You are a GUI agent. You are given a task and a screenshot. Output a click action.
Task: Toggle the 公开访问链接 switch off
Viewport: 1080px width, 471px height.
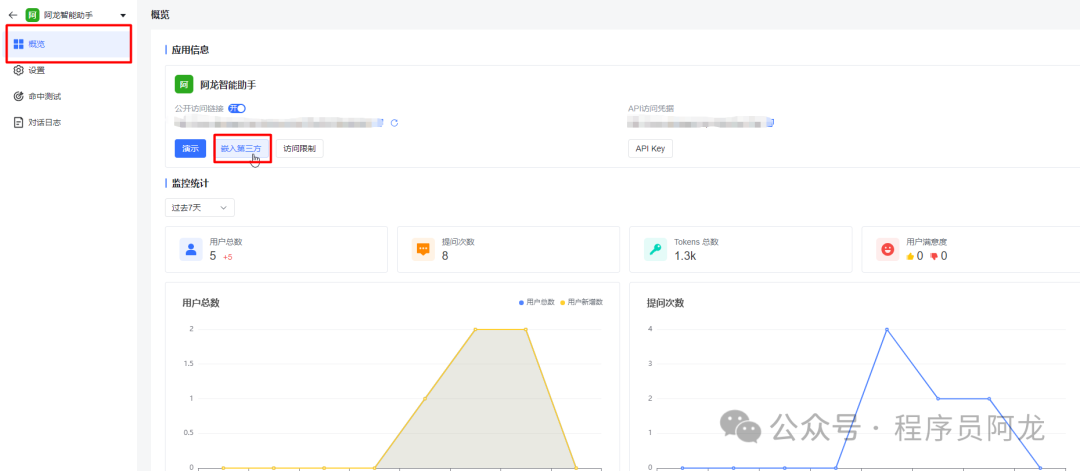click(237, 108)
